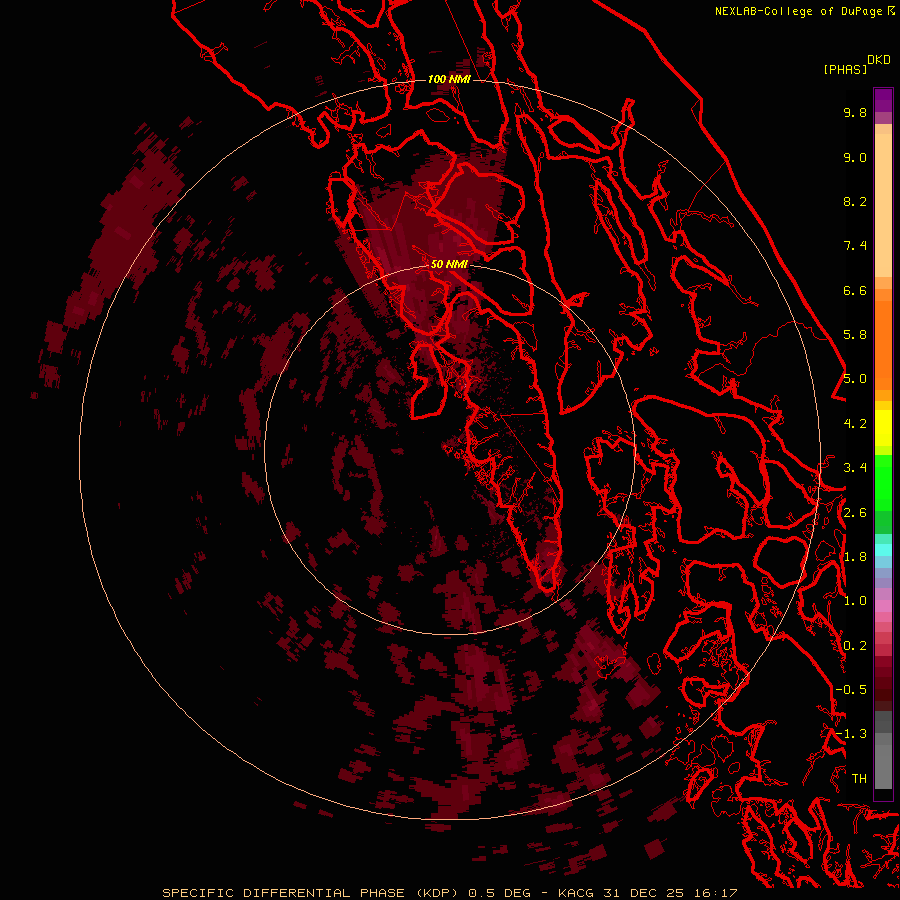The image size is (900, 900).
Task: Click the 2.6 value on the color scale
Action: coord(855,513)
